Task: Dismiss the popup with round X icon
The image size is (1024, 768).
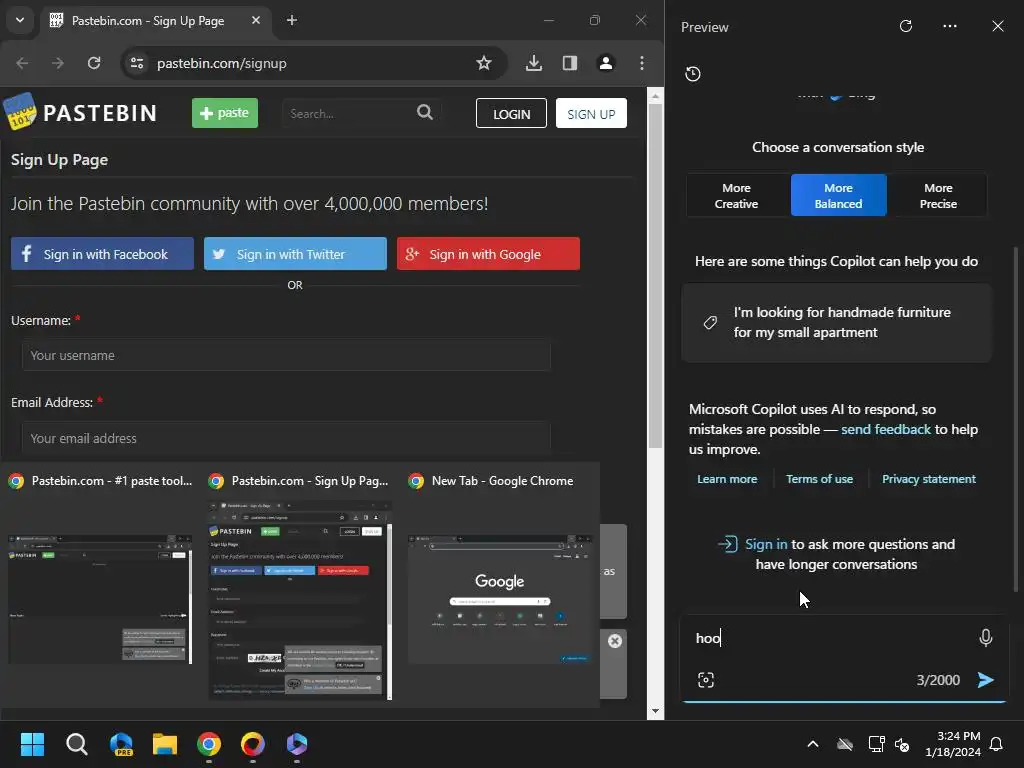Action: pos(615,641)
